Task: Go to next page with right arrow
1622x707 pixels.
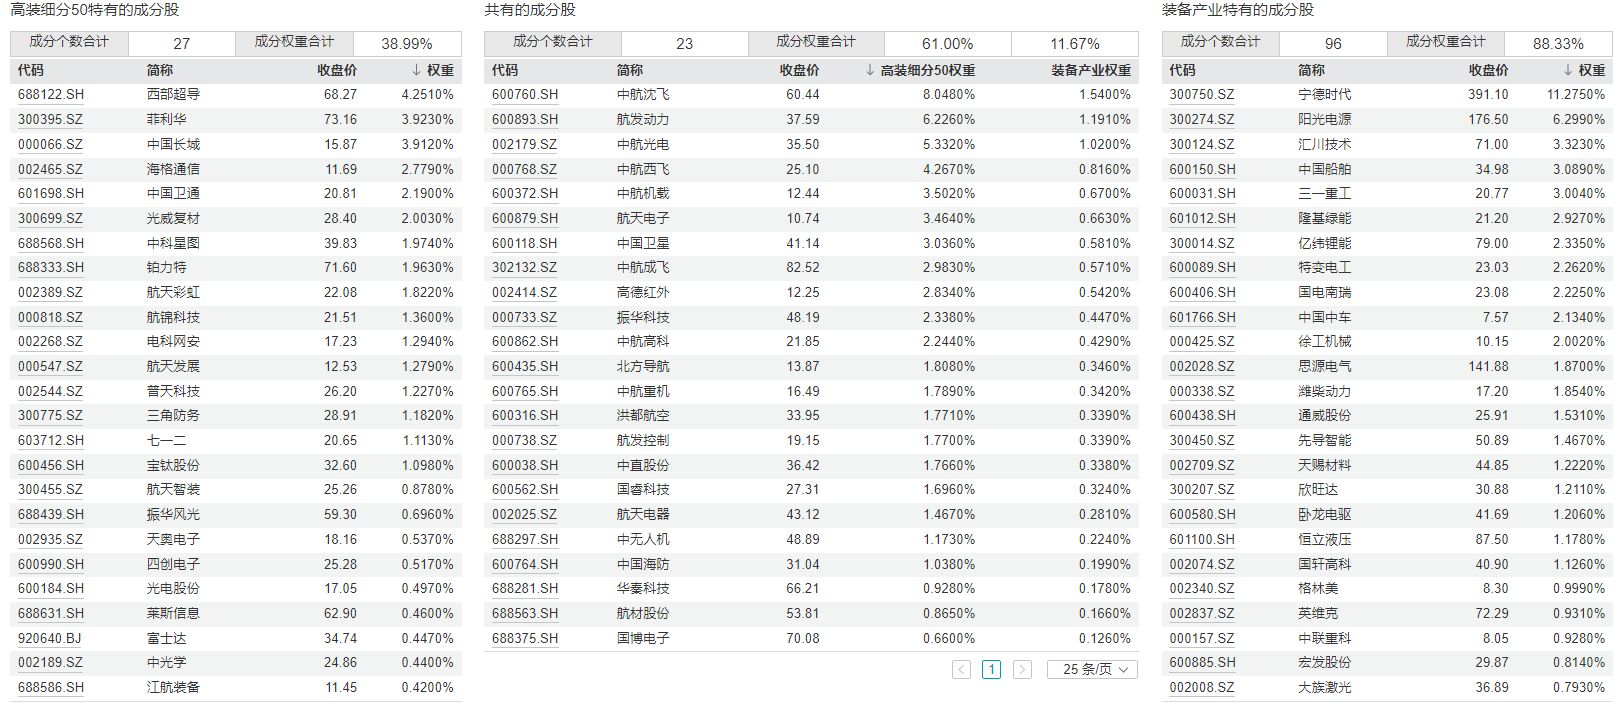Action: coord(1021,670)
